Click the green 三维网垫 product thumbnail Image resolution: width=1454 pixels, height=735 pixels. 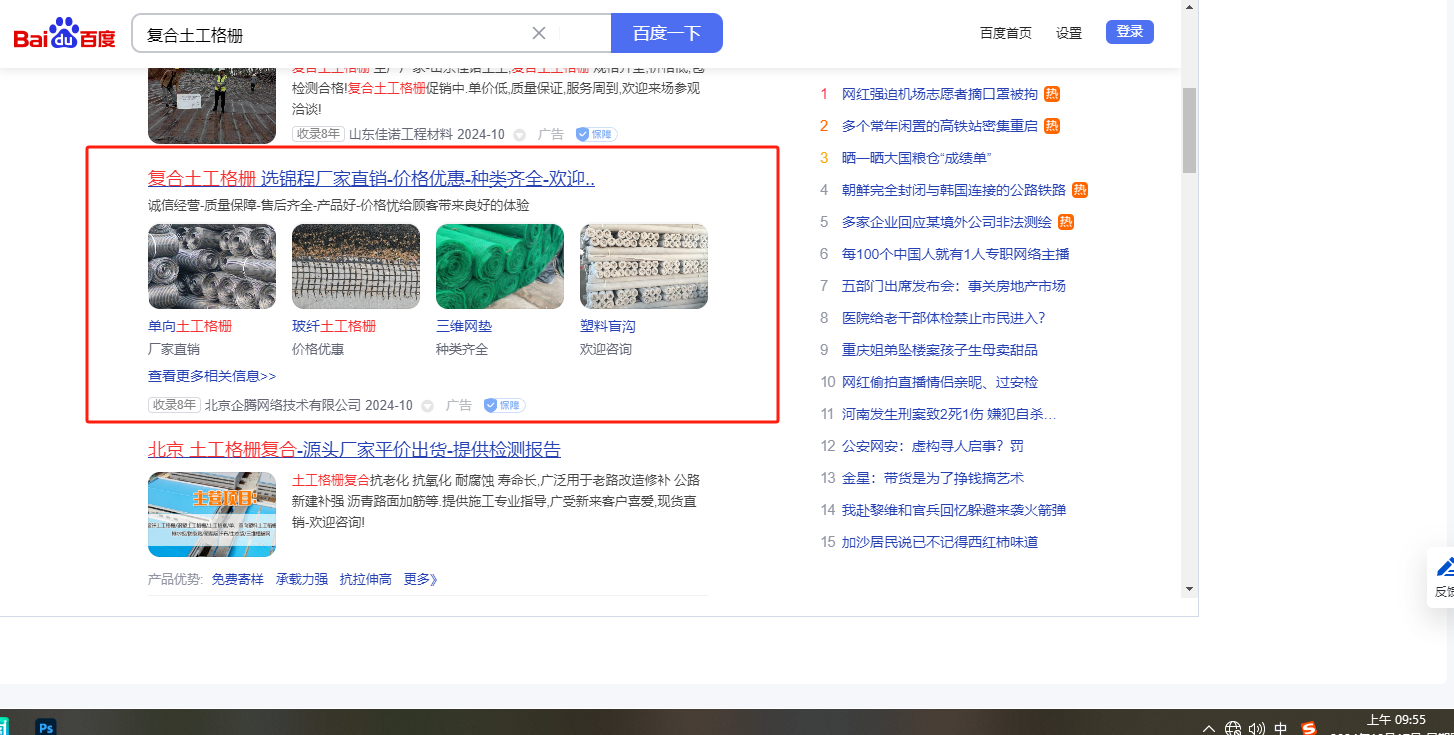tap(500, 266)
